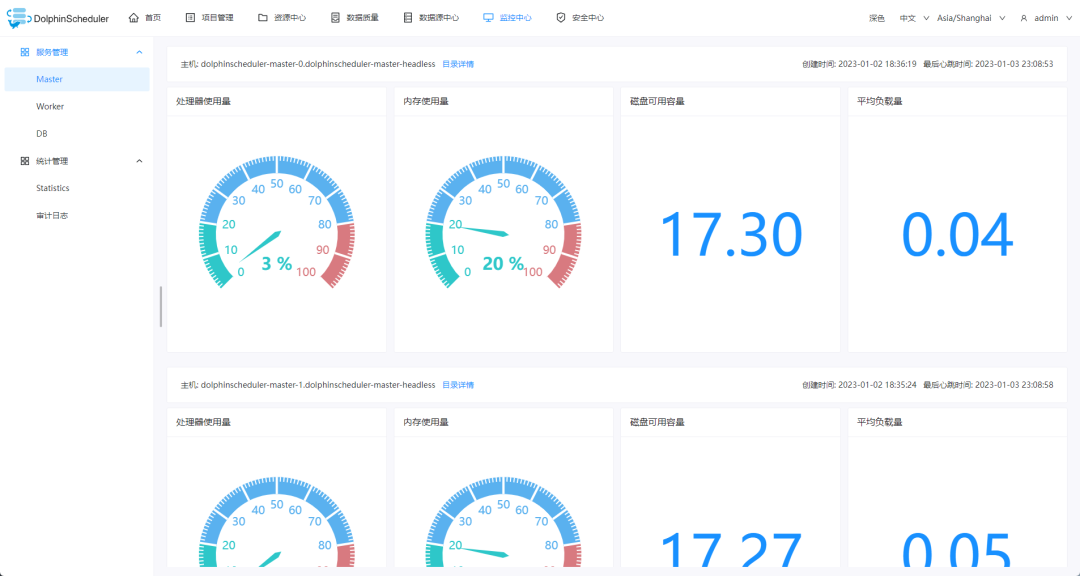Click the data quality icon

[x=335, y=18]
